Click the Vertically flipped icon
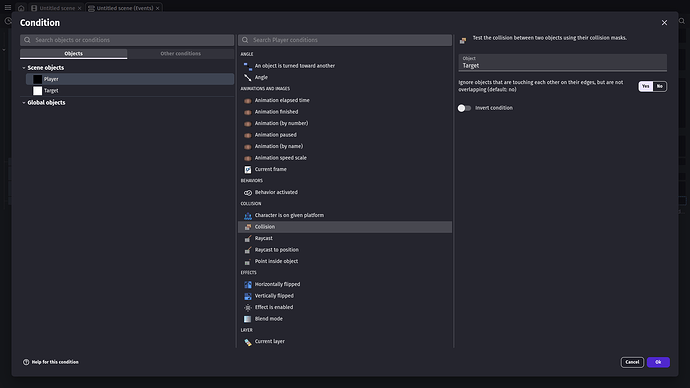 [x=248, y=296]
